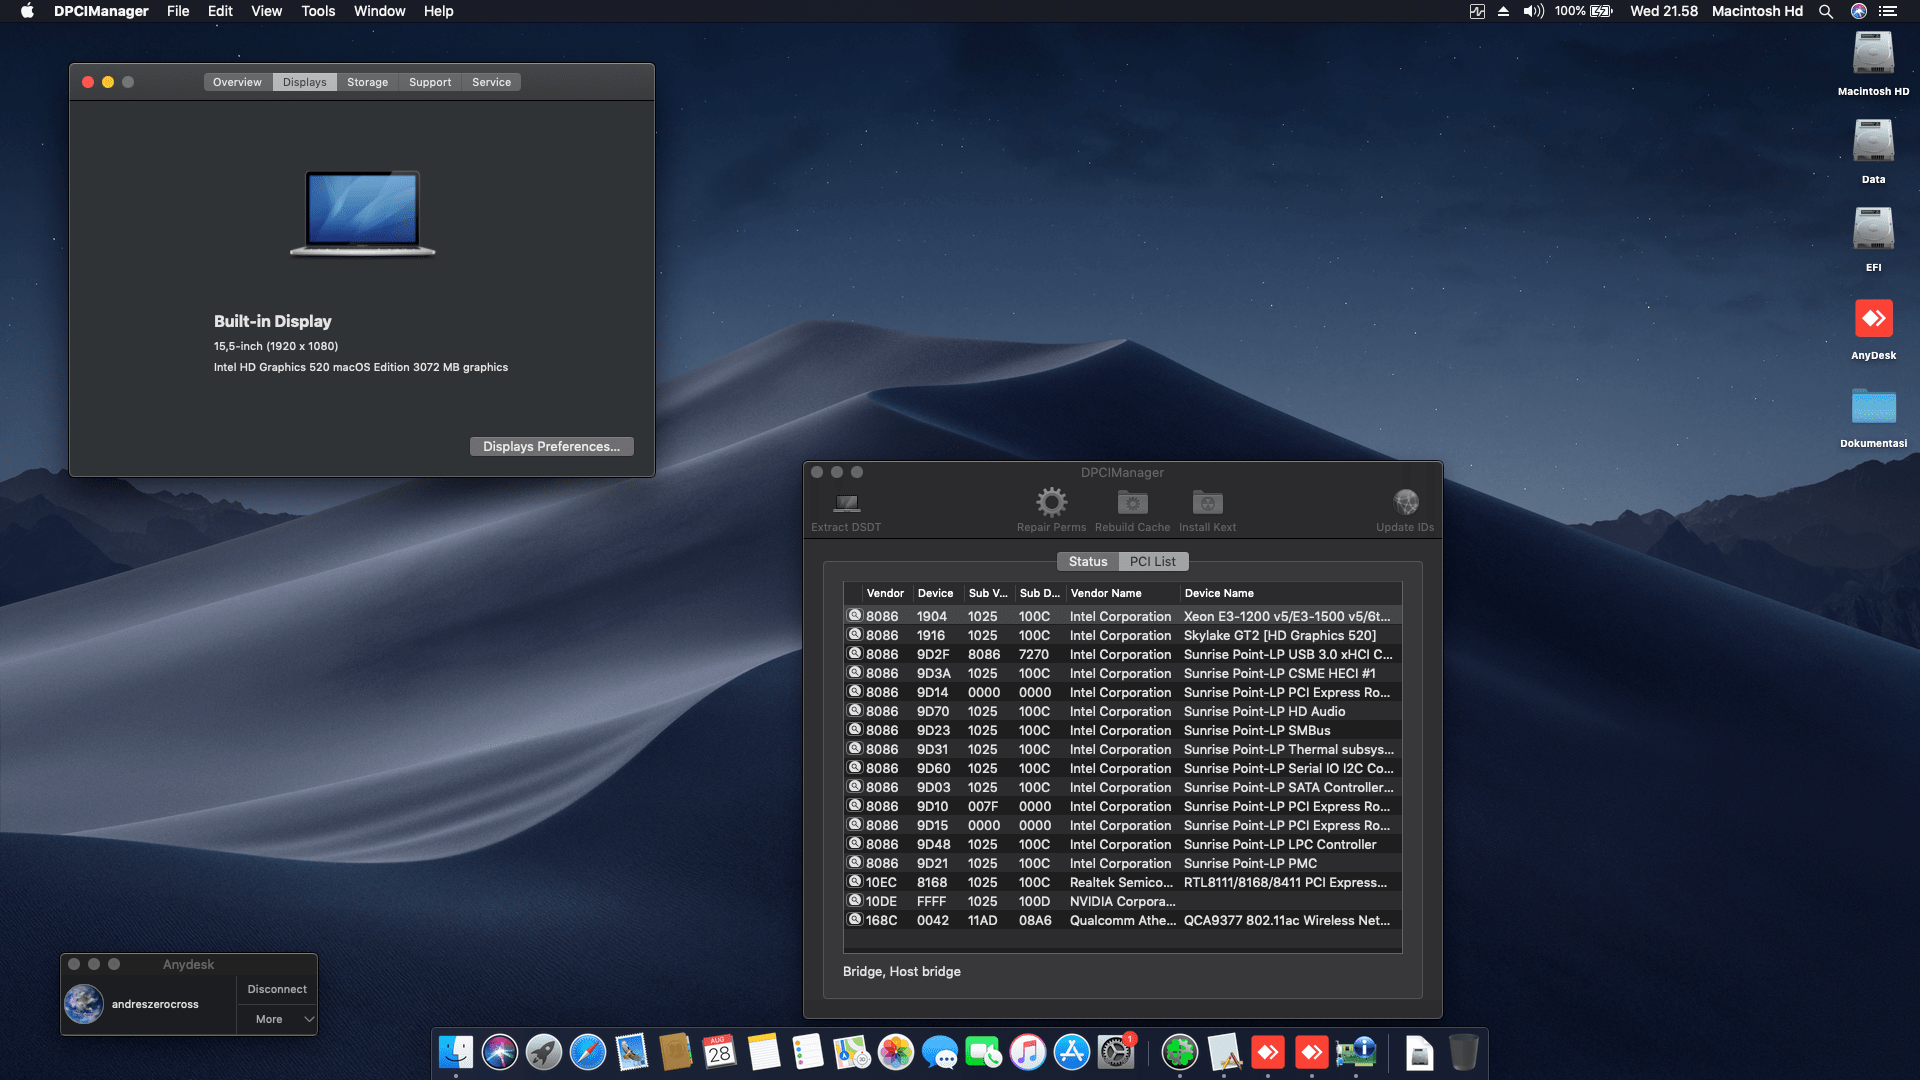Click the volume icon in menu bar

pyautogui.click(x=1533, y=11)
